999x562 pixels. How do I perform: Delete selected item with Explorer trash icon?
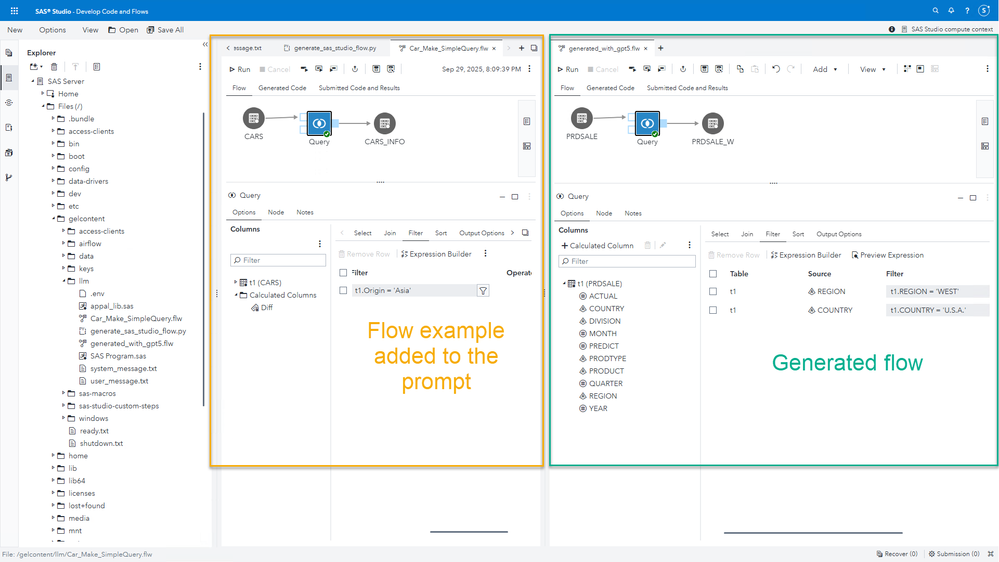click(54, 66)
